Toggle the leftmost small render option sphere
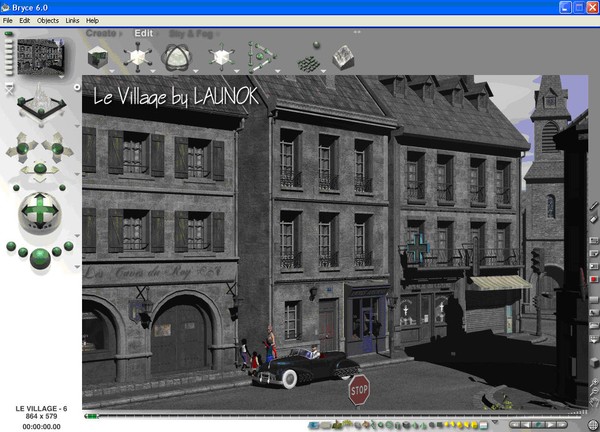This screenshot has width=600, height=432. pos(11,246)
